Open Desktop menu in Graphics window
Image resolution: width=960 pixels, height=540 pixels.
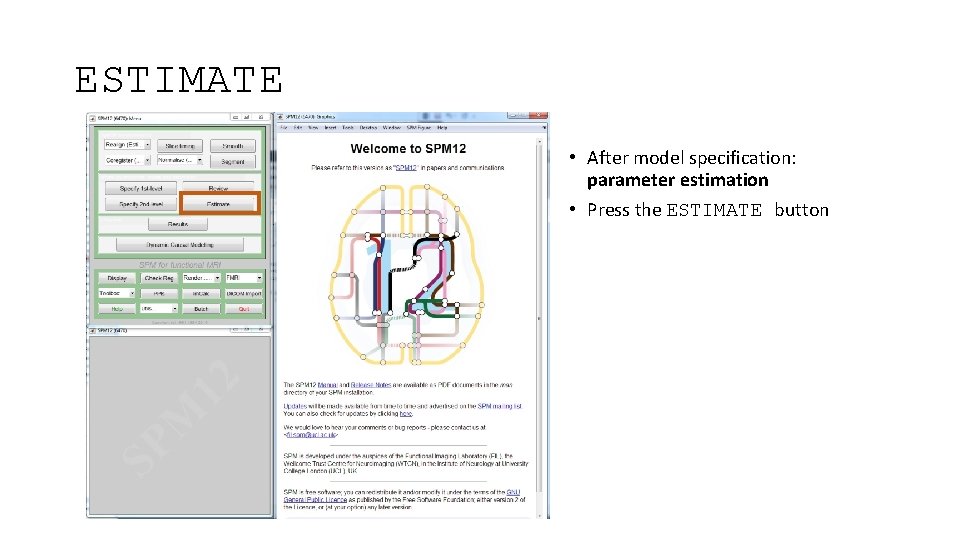(368, 128)
